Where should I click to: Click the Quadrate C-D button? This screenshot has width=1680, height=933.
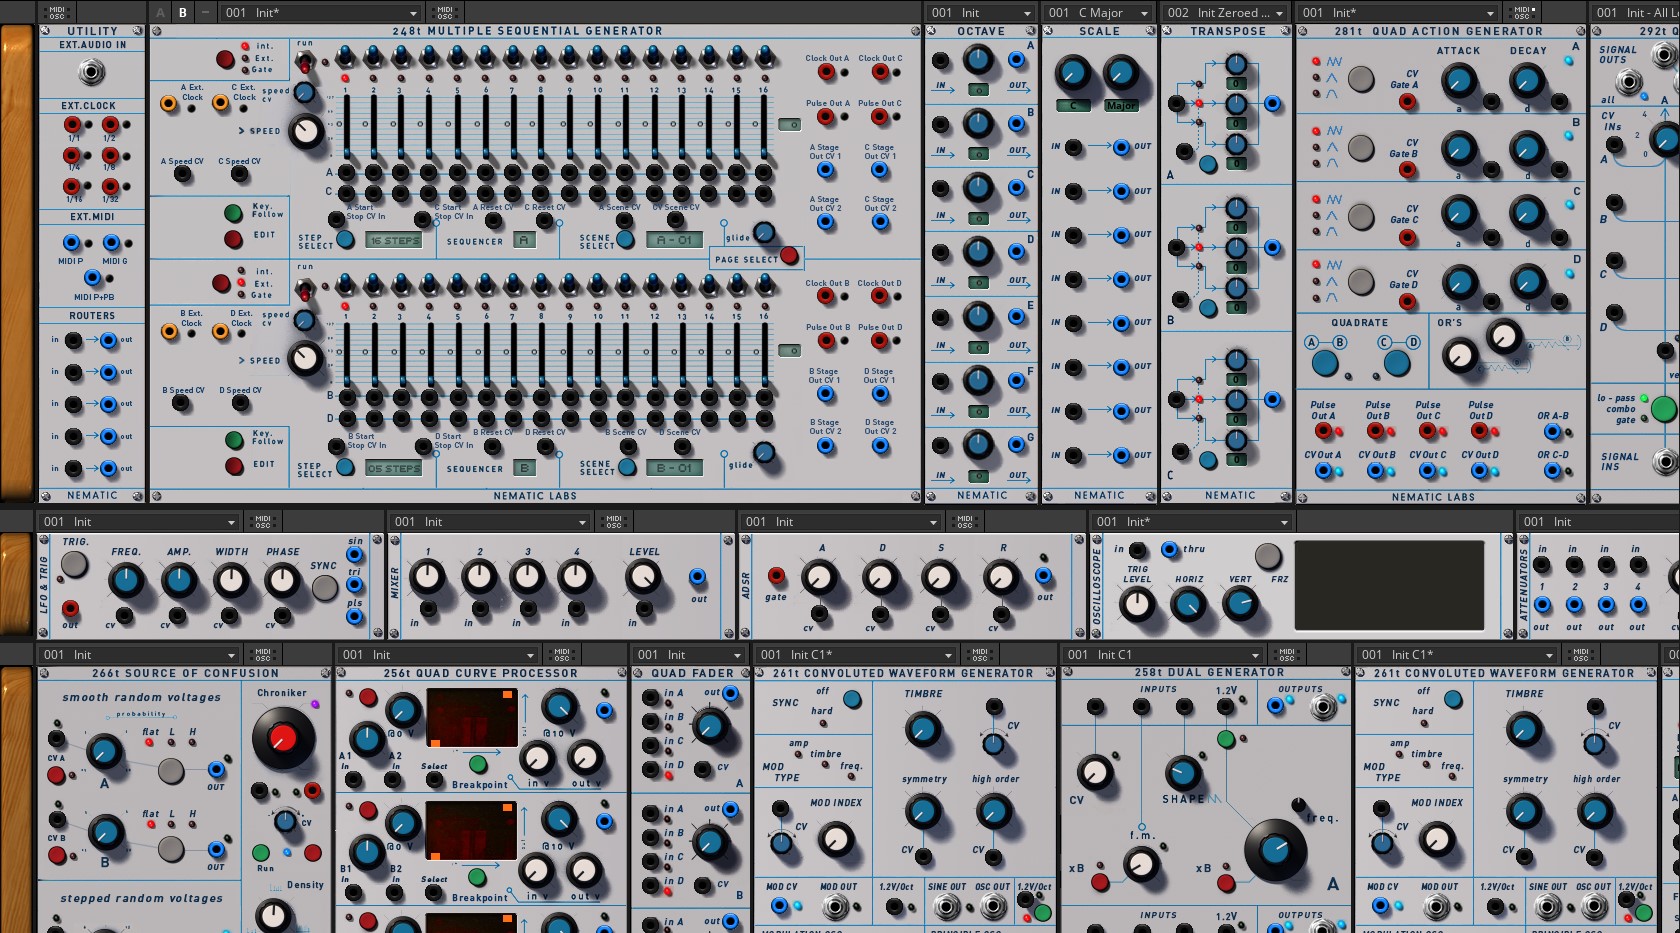1397,363
